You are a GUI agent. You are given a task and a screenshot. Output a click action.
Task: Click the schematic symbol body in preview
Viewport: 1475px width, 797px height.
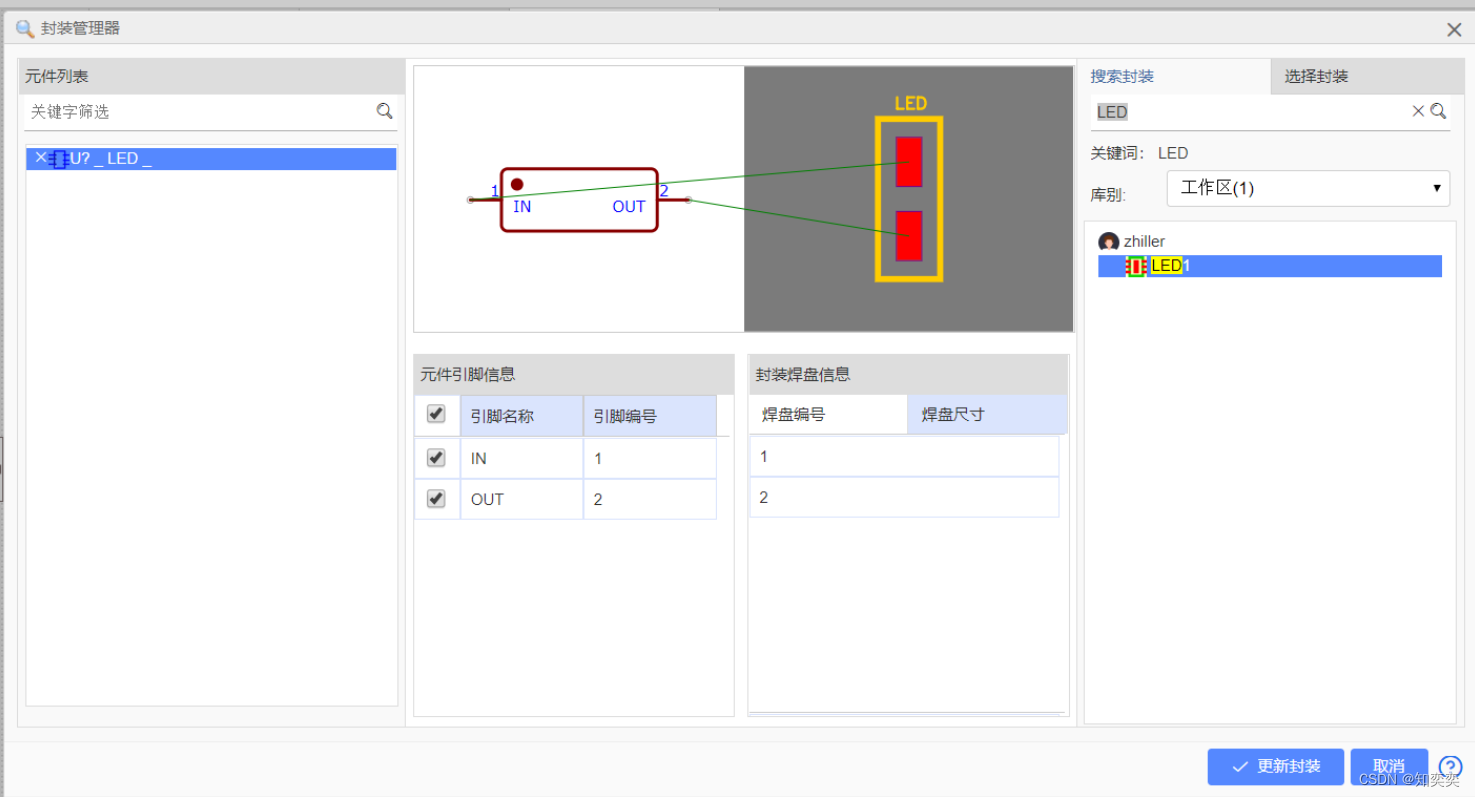pyautogui.click(x=579, y=200)
